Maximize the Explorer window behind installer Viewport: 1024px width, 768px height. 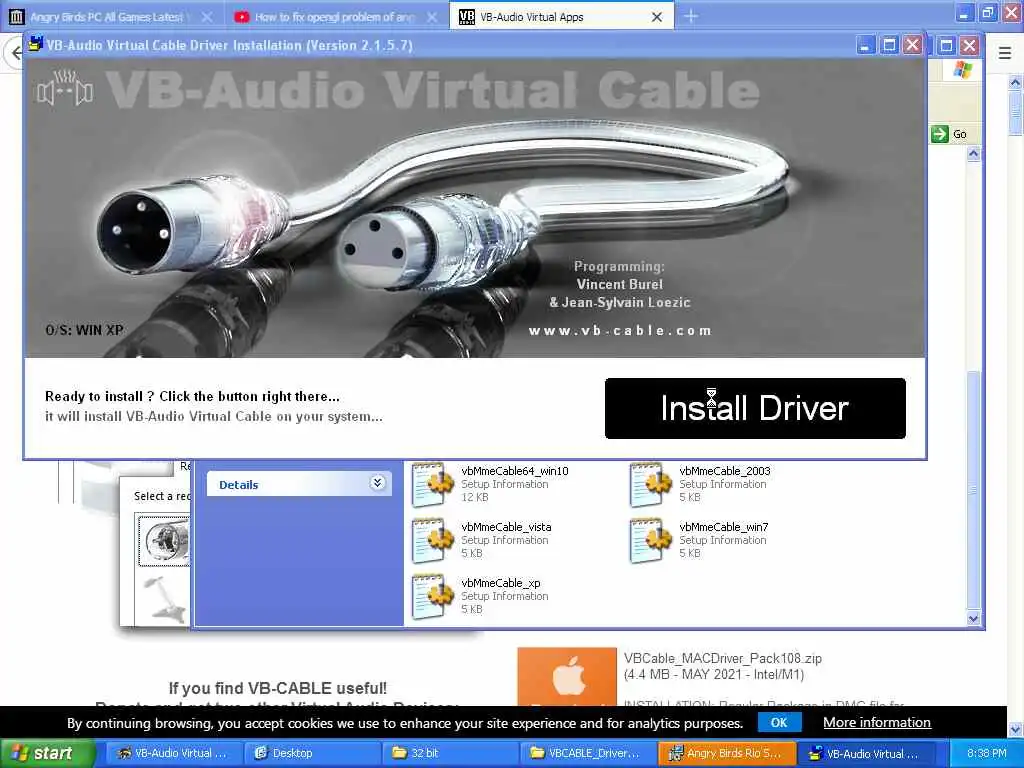click(946, 46)
